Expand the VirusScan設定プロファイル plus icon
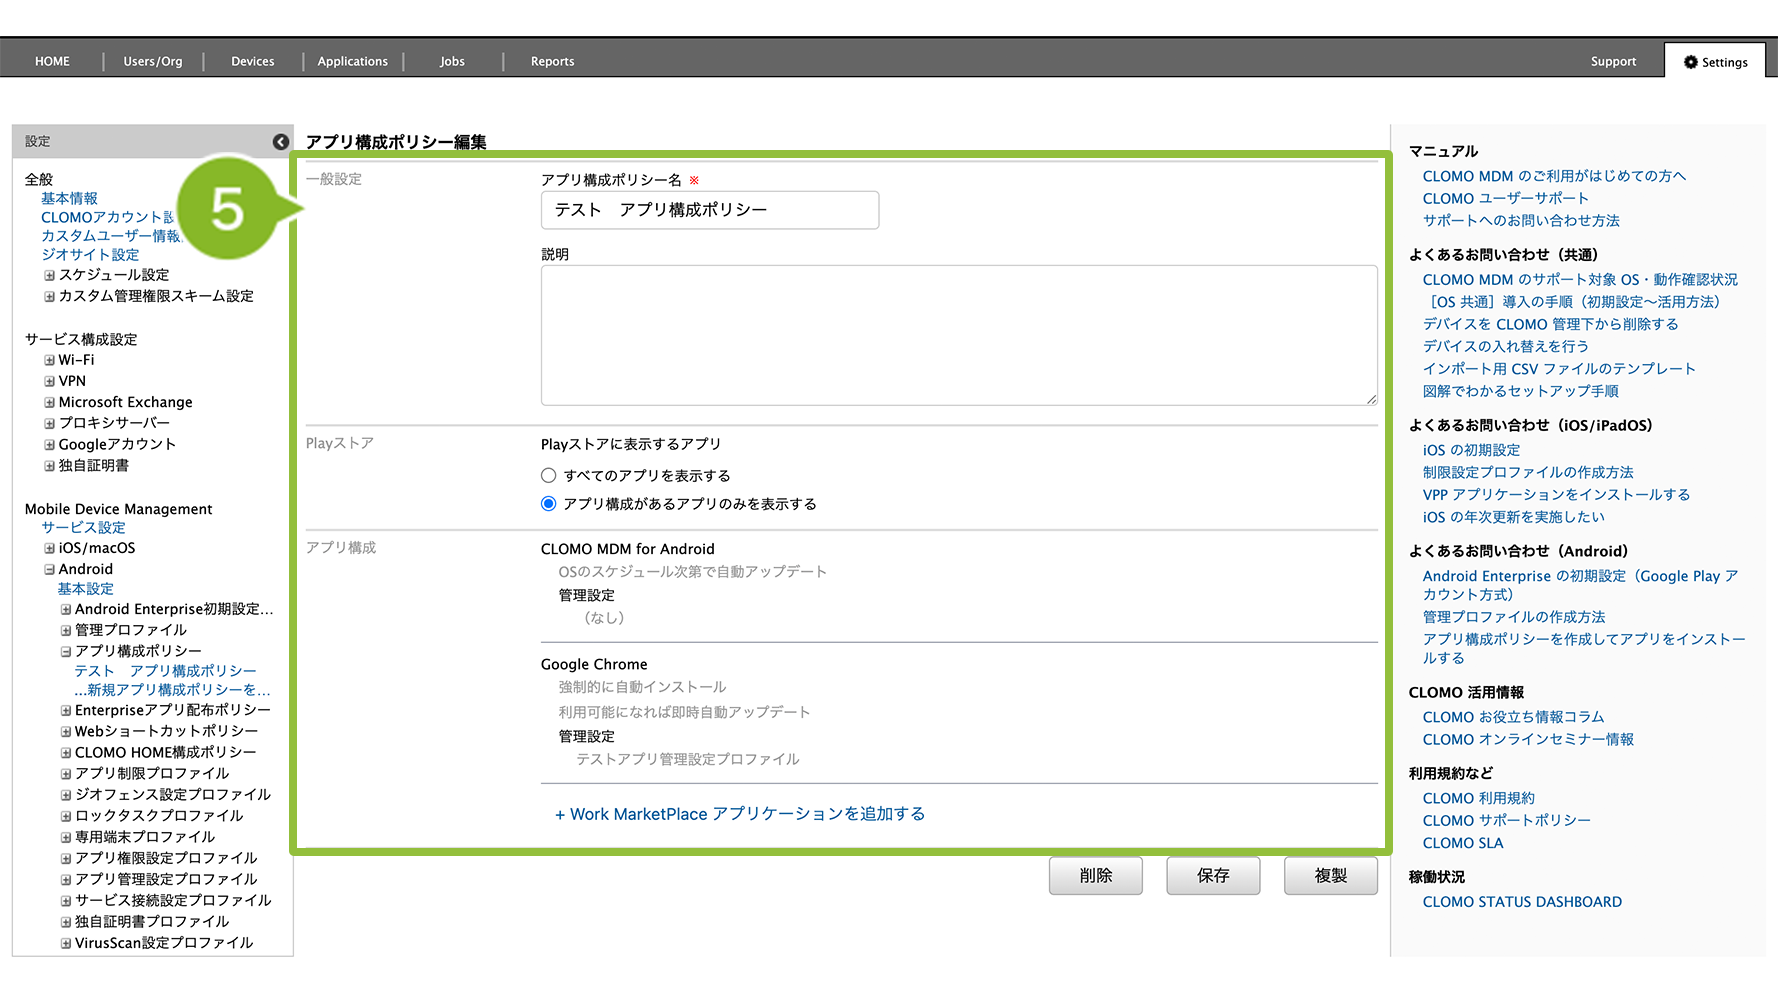The height and width of the screenshot is (1000, 1778). coord(66,943)
